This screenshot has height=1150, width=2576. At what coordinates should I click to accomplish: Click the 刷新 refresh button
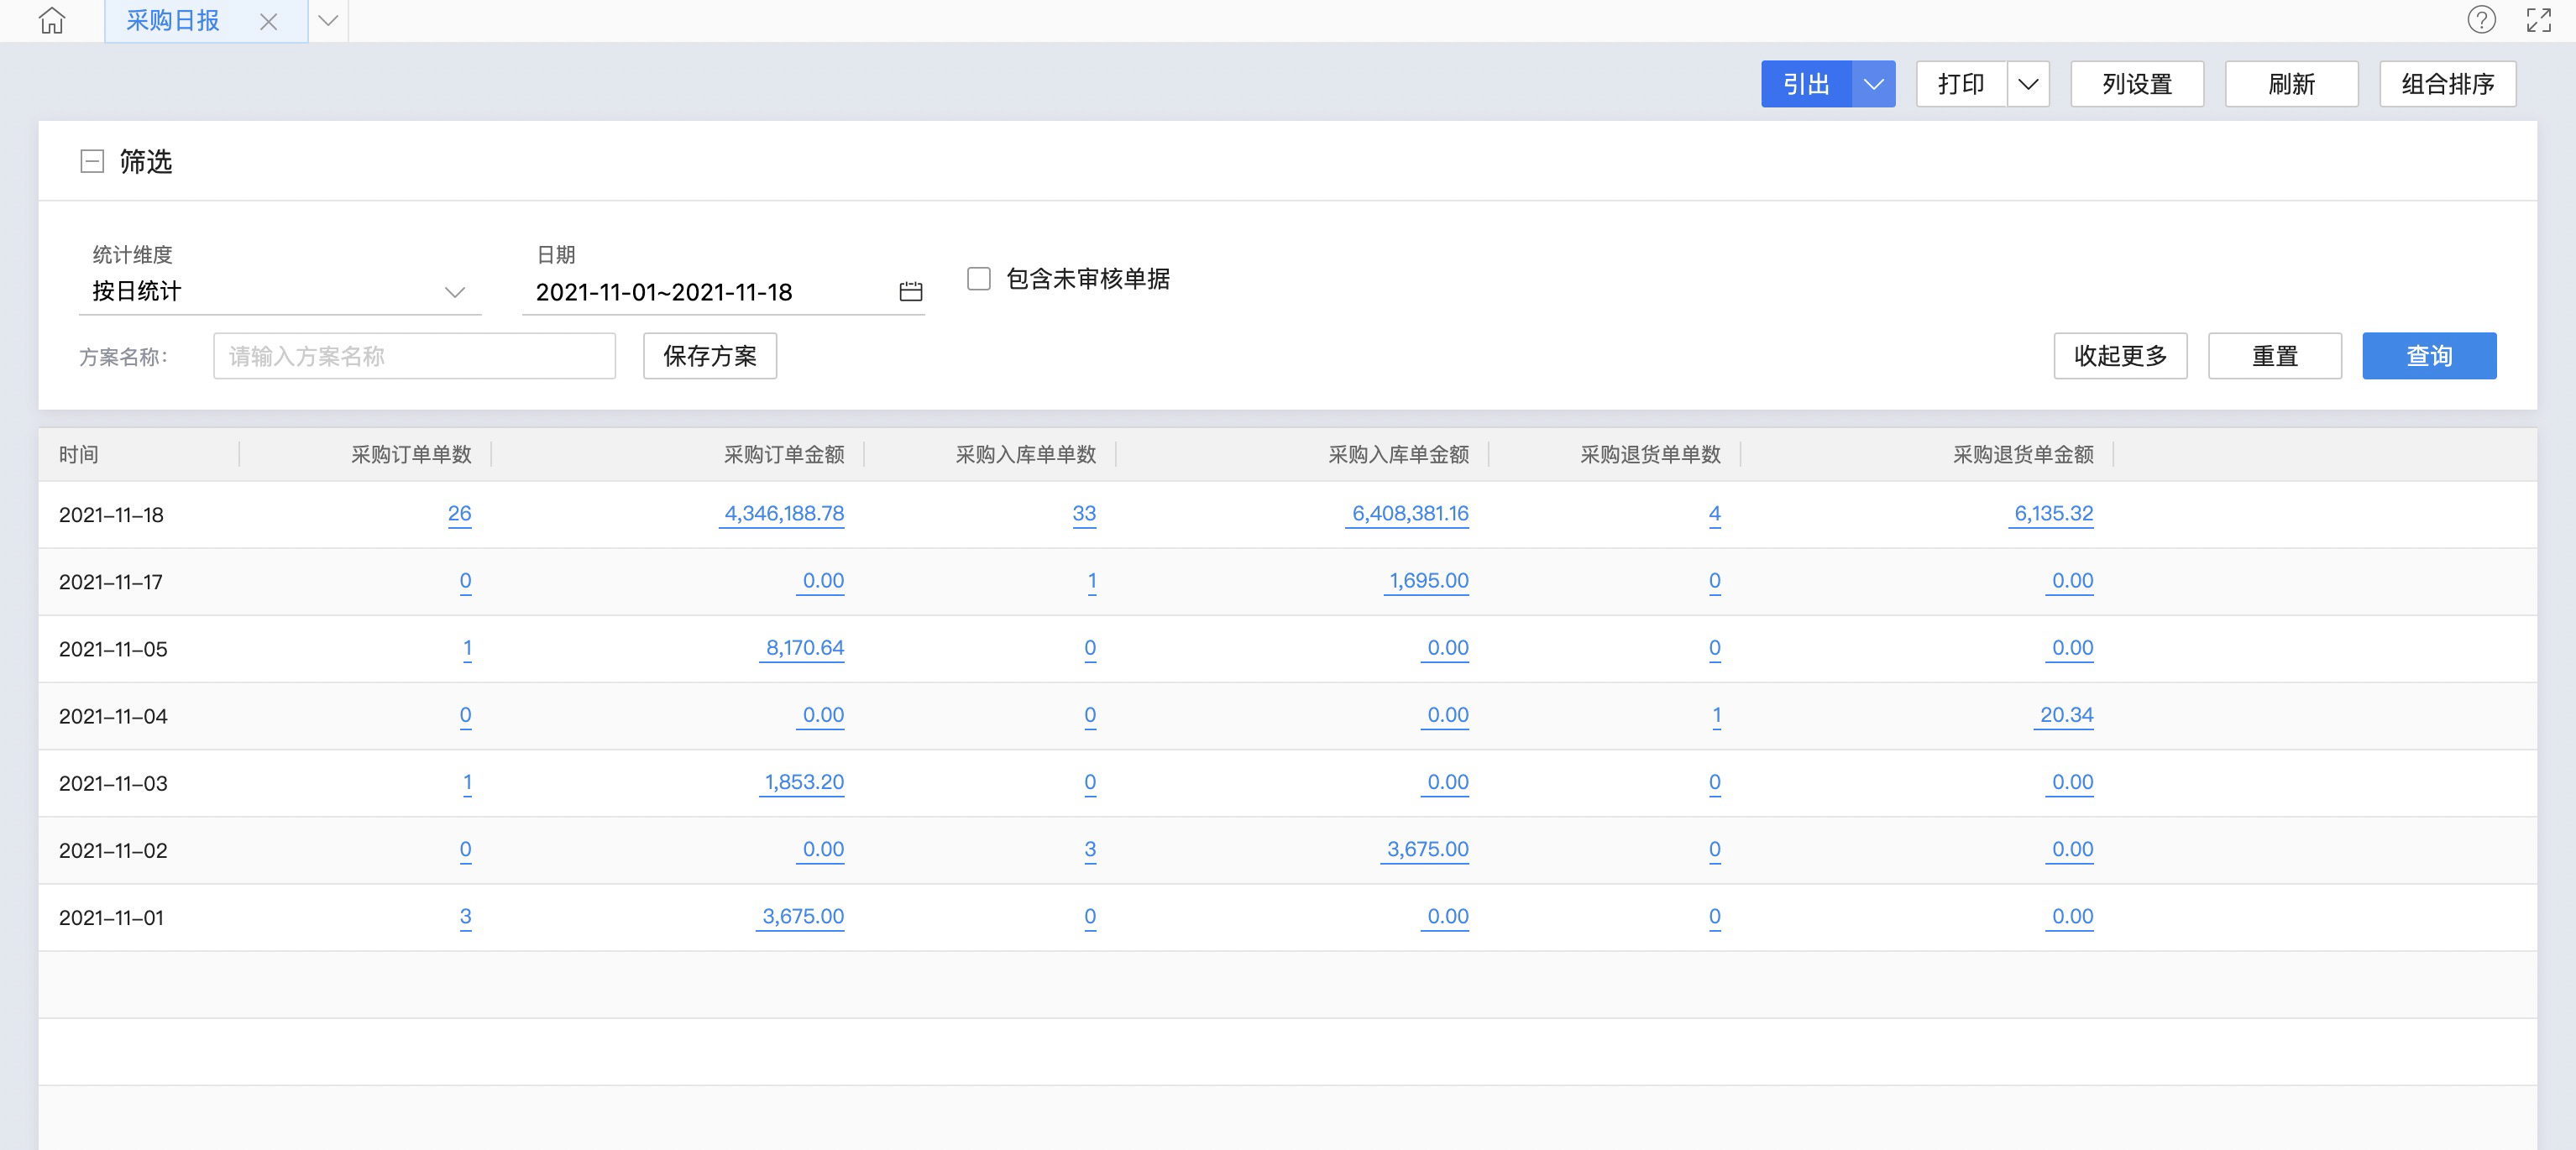(2290, 84)
